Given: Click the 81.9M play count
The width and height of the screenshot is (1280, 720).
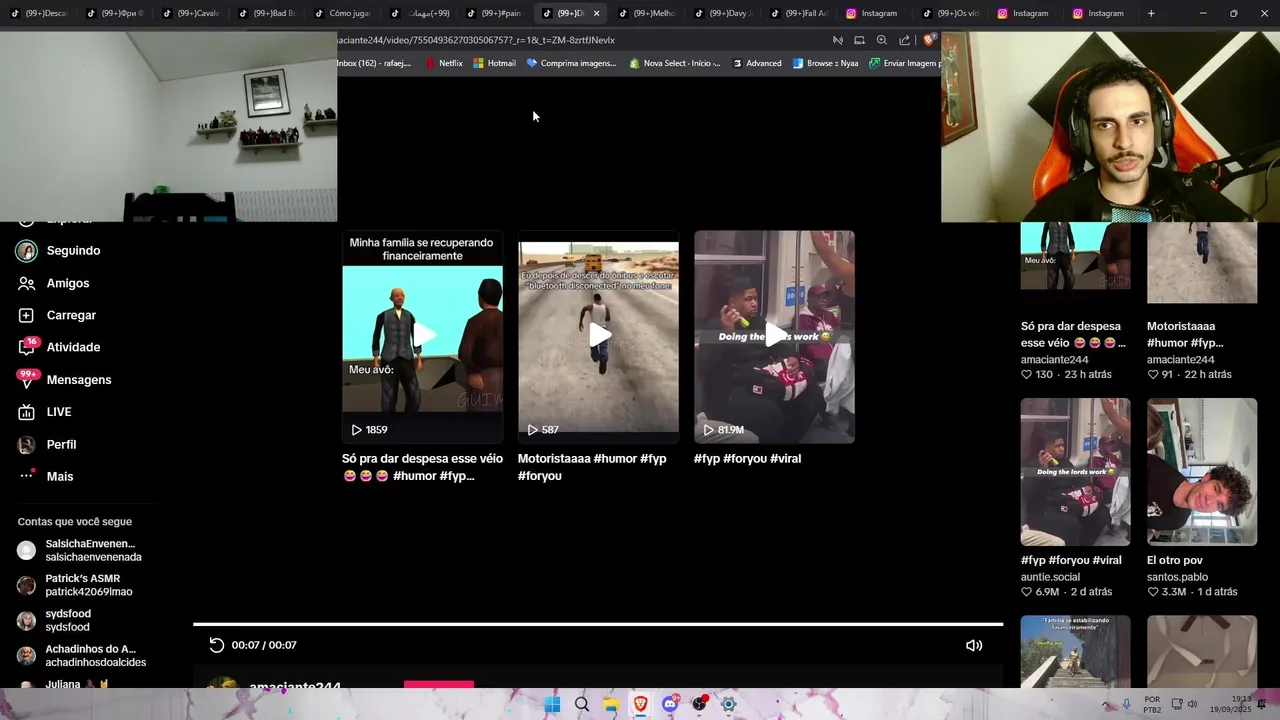Looking at the screenshot, I should [723, 430].
